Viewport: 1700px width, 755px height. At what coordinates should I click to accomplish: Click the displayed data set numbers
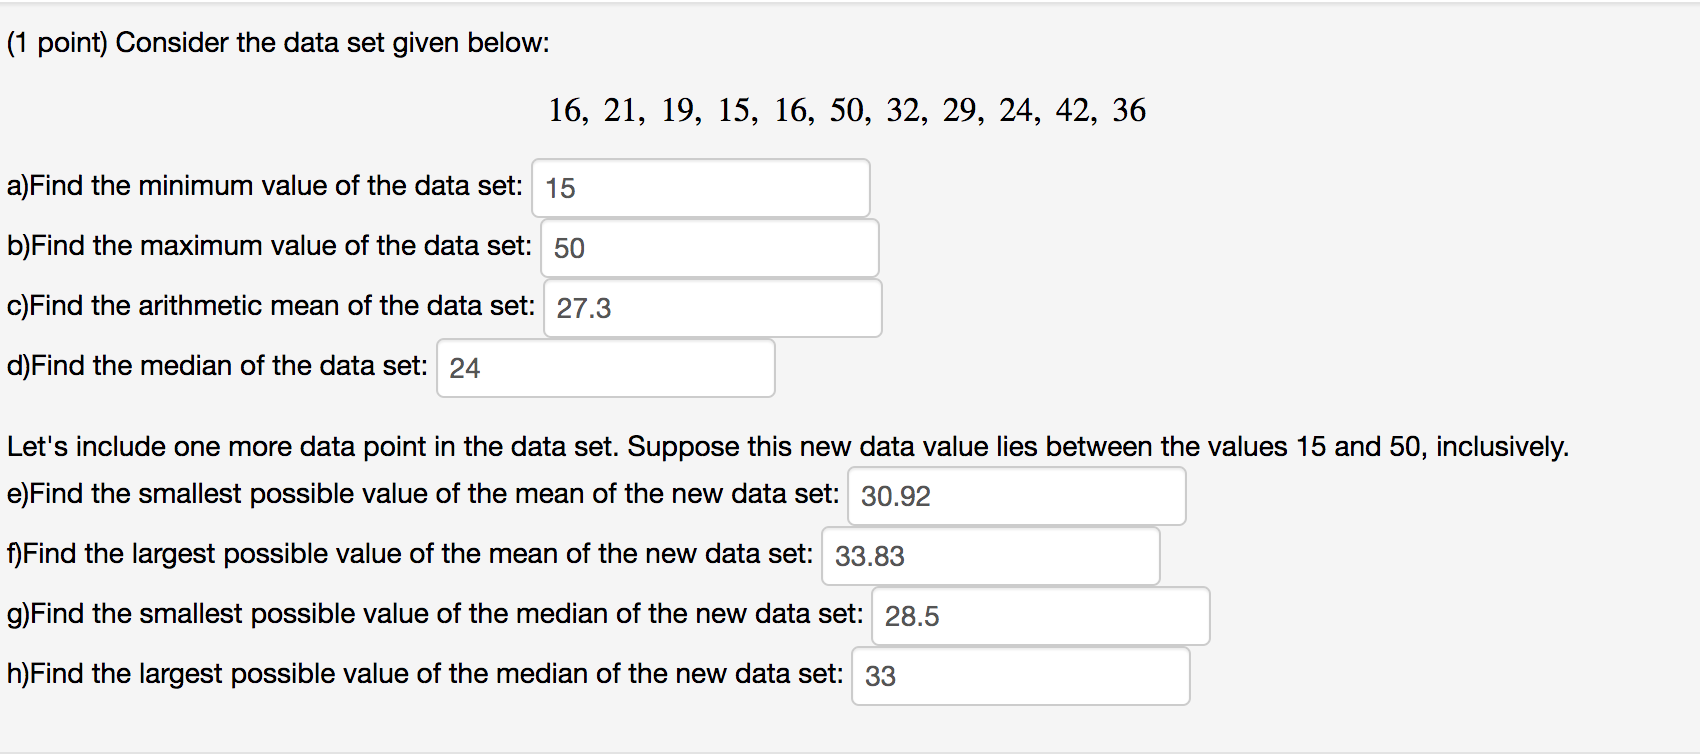pyautogui.click(x=847, y=111)
